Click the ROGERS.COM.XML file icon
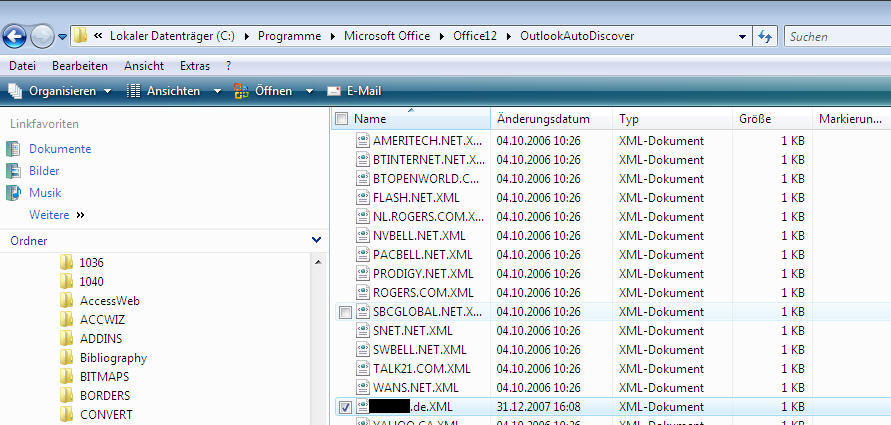The width and height of the screenshot is (891, 425). [363, 293]
